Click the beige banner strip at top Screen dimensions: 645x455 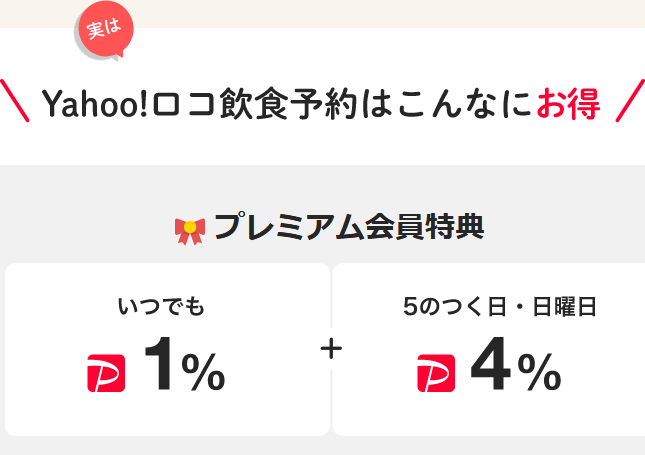pos(322,14)
